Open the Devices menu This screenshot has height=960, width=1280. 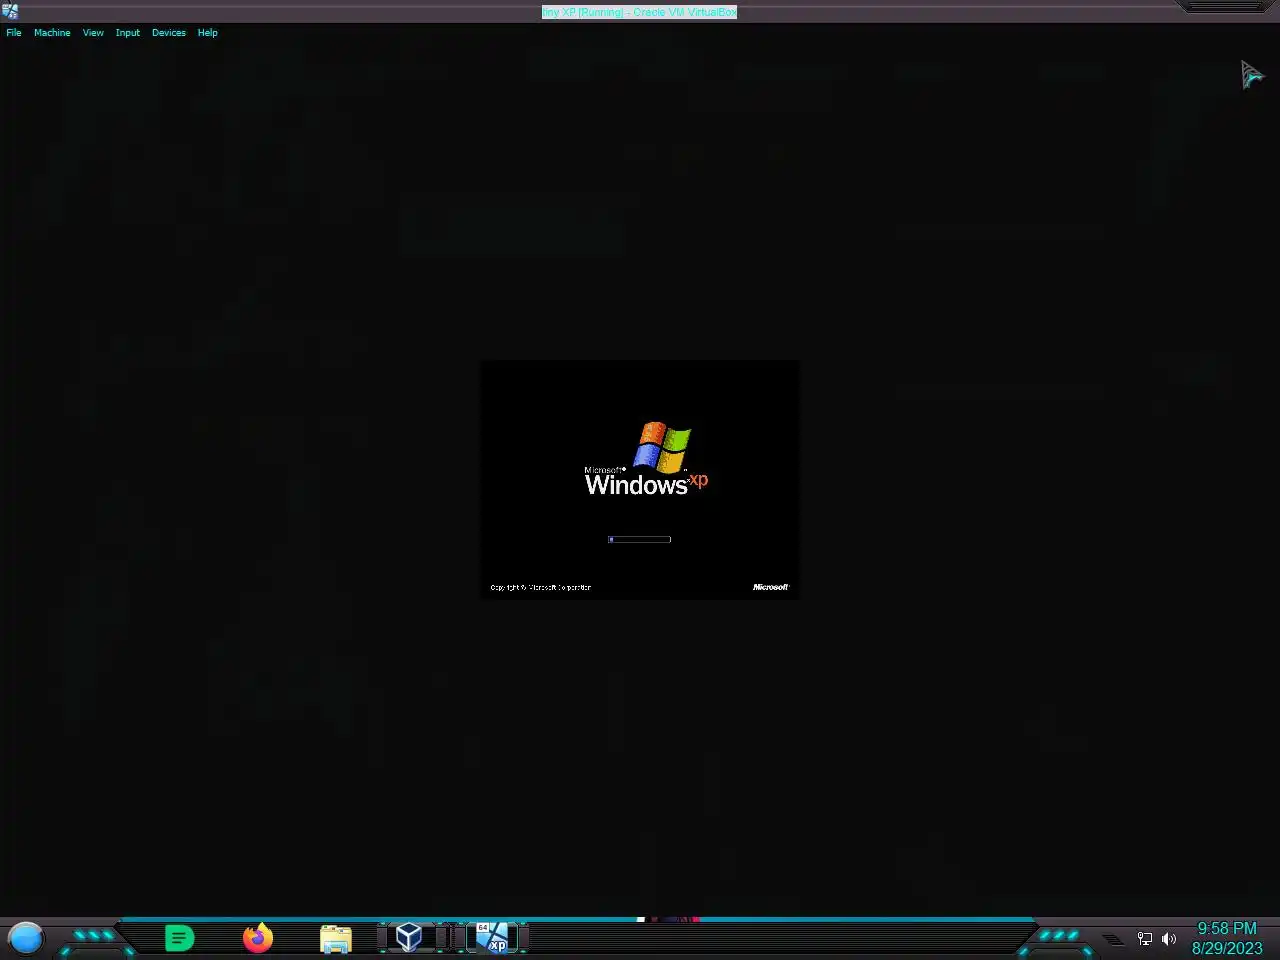[169, 33]
